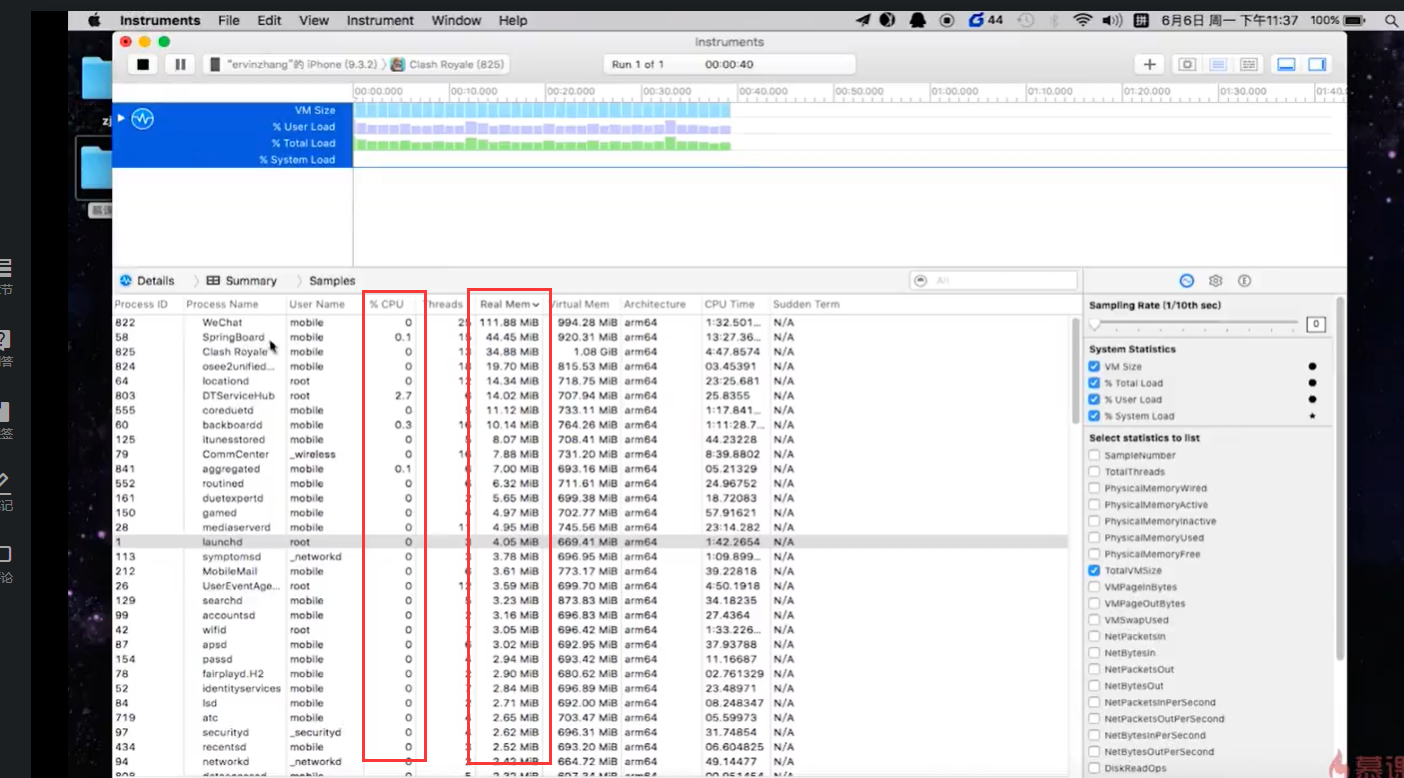This screenshot has width=1404, height=778.
Task: Disable the TotalVMSize statistic
Action: tap(1094, 571)
